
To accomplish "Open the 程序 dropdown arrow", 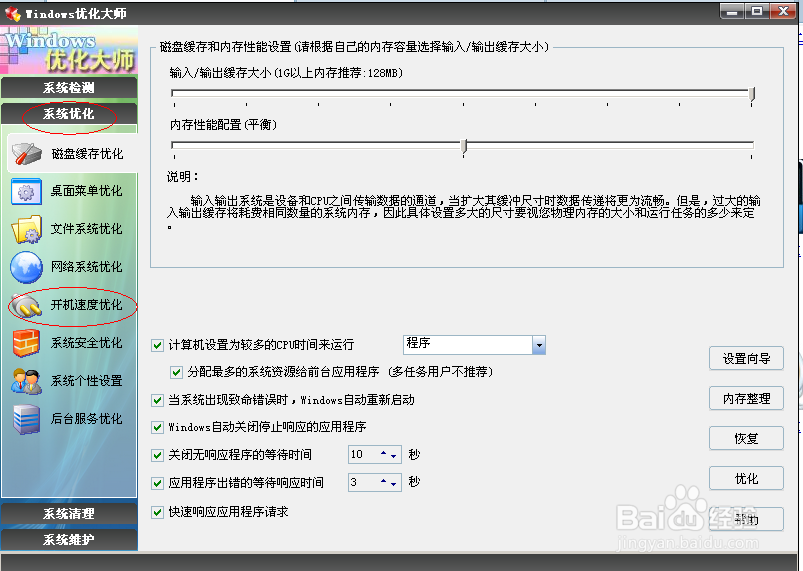I will pos(539,345).
